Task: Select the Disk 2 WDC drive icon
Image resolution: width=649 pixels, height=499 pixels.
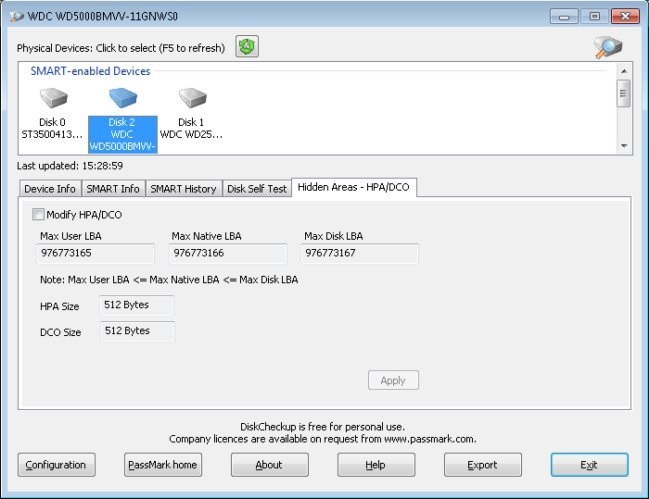Action: point(123,98)
